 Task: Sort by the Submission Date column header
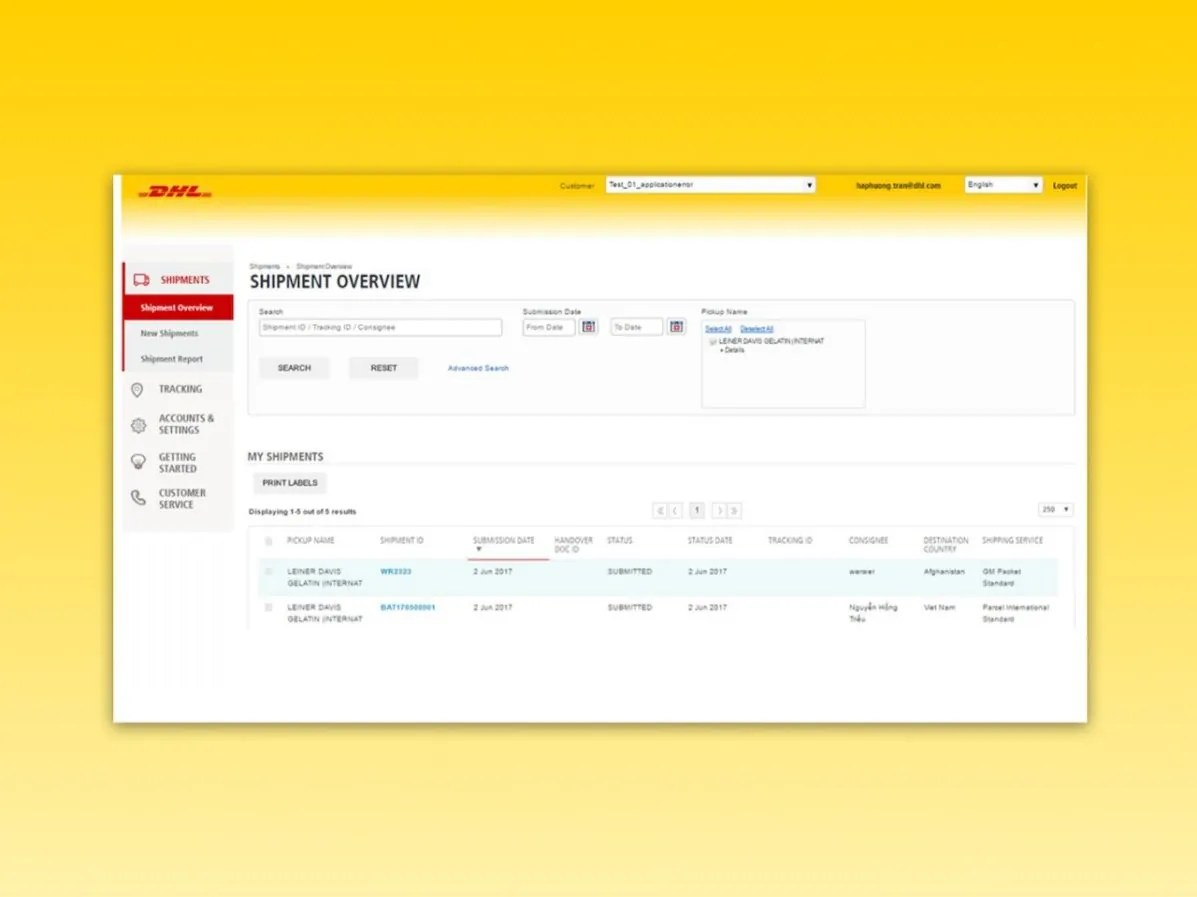pyautogui.click(x=504, y=540)
